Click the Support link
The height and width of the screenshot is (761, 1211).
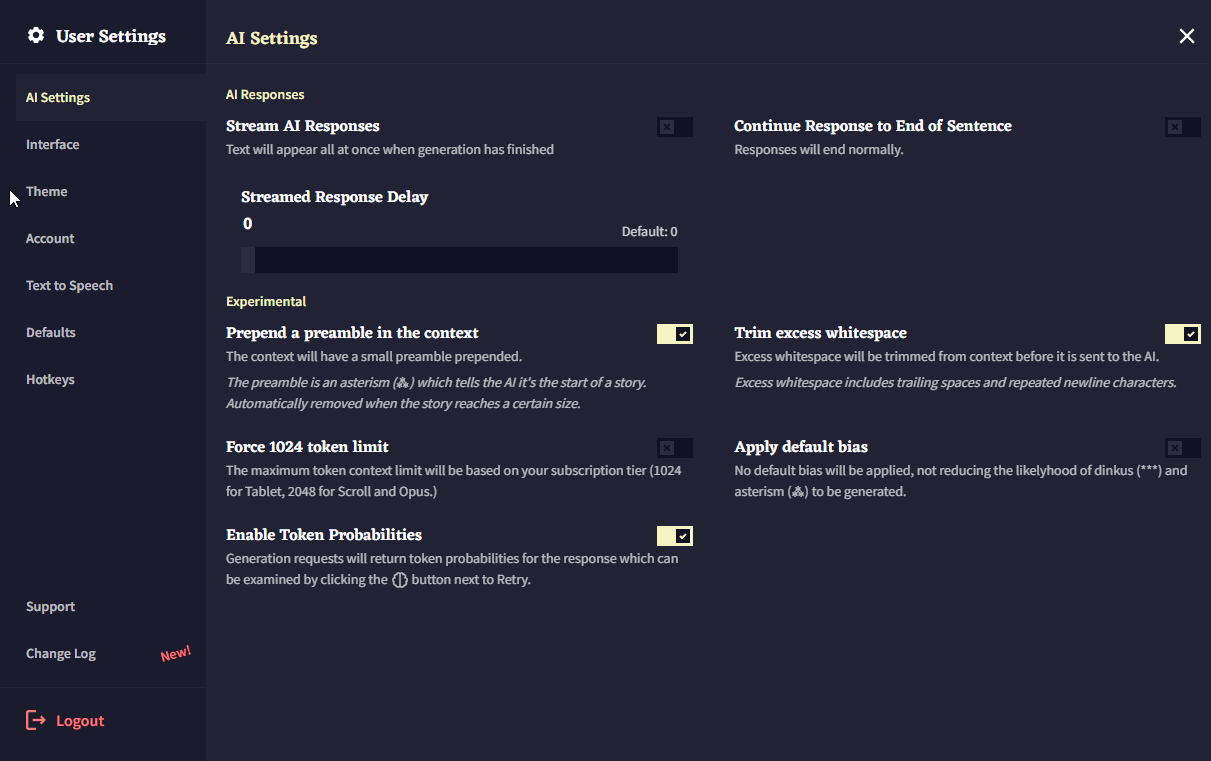tap(50, 607)
